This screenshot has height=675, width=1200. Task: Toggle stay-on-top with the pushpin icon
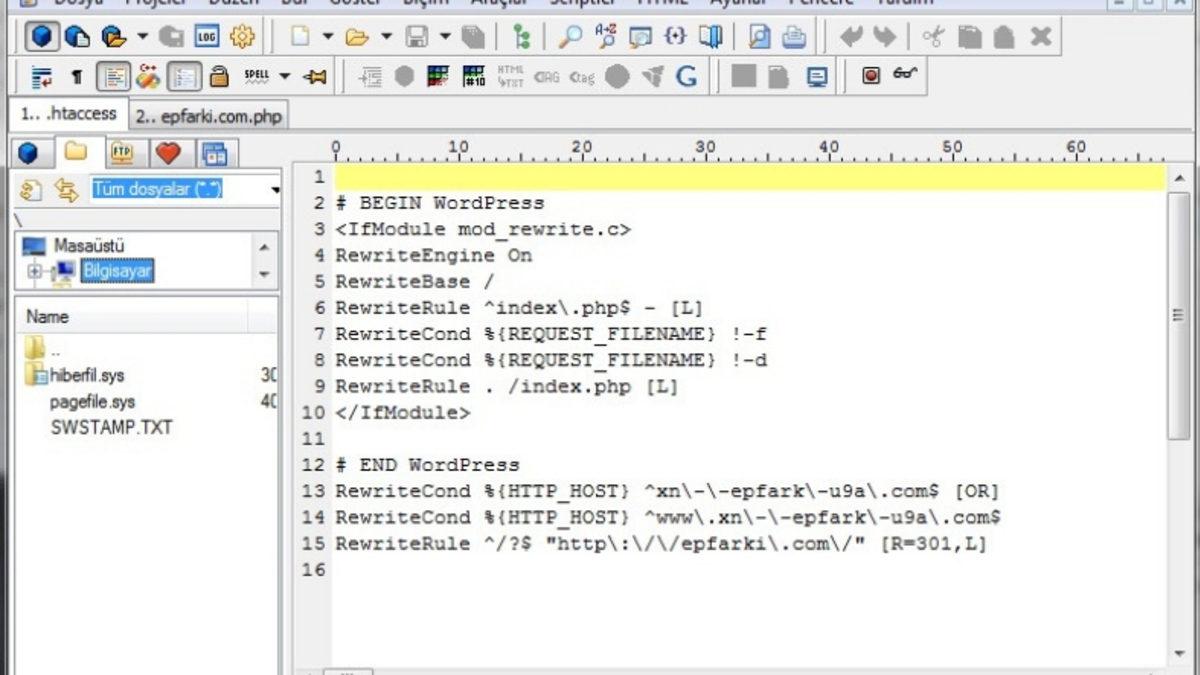click(316, 75)
